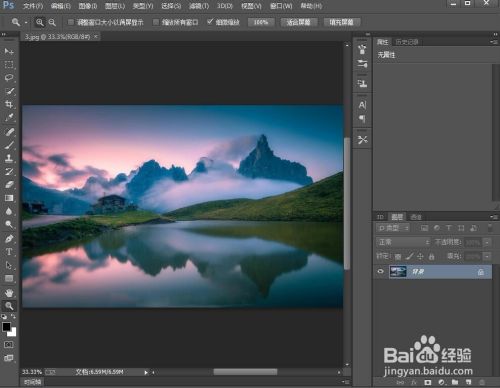Create a new layer group
The width and height of the screenshot is (500, 388).
click(x=455, y=382)
